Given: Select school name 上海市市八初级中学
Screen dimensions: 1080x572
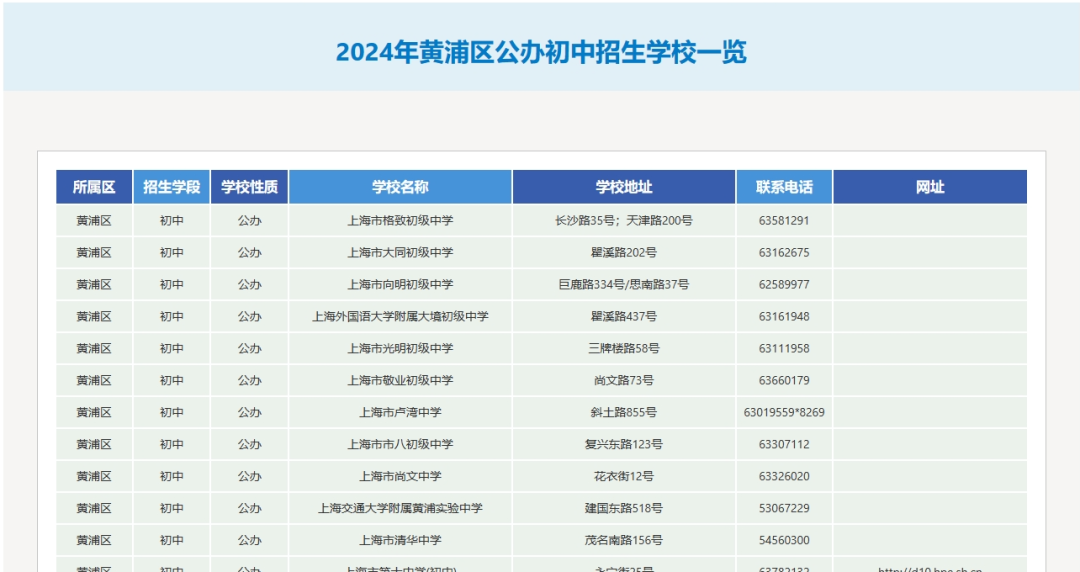Looking at the screenshot, I should coord(400,445).
